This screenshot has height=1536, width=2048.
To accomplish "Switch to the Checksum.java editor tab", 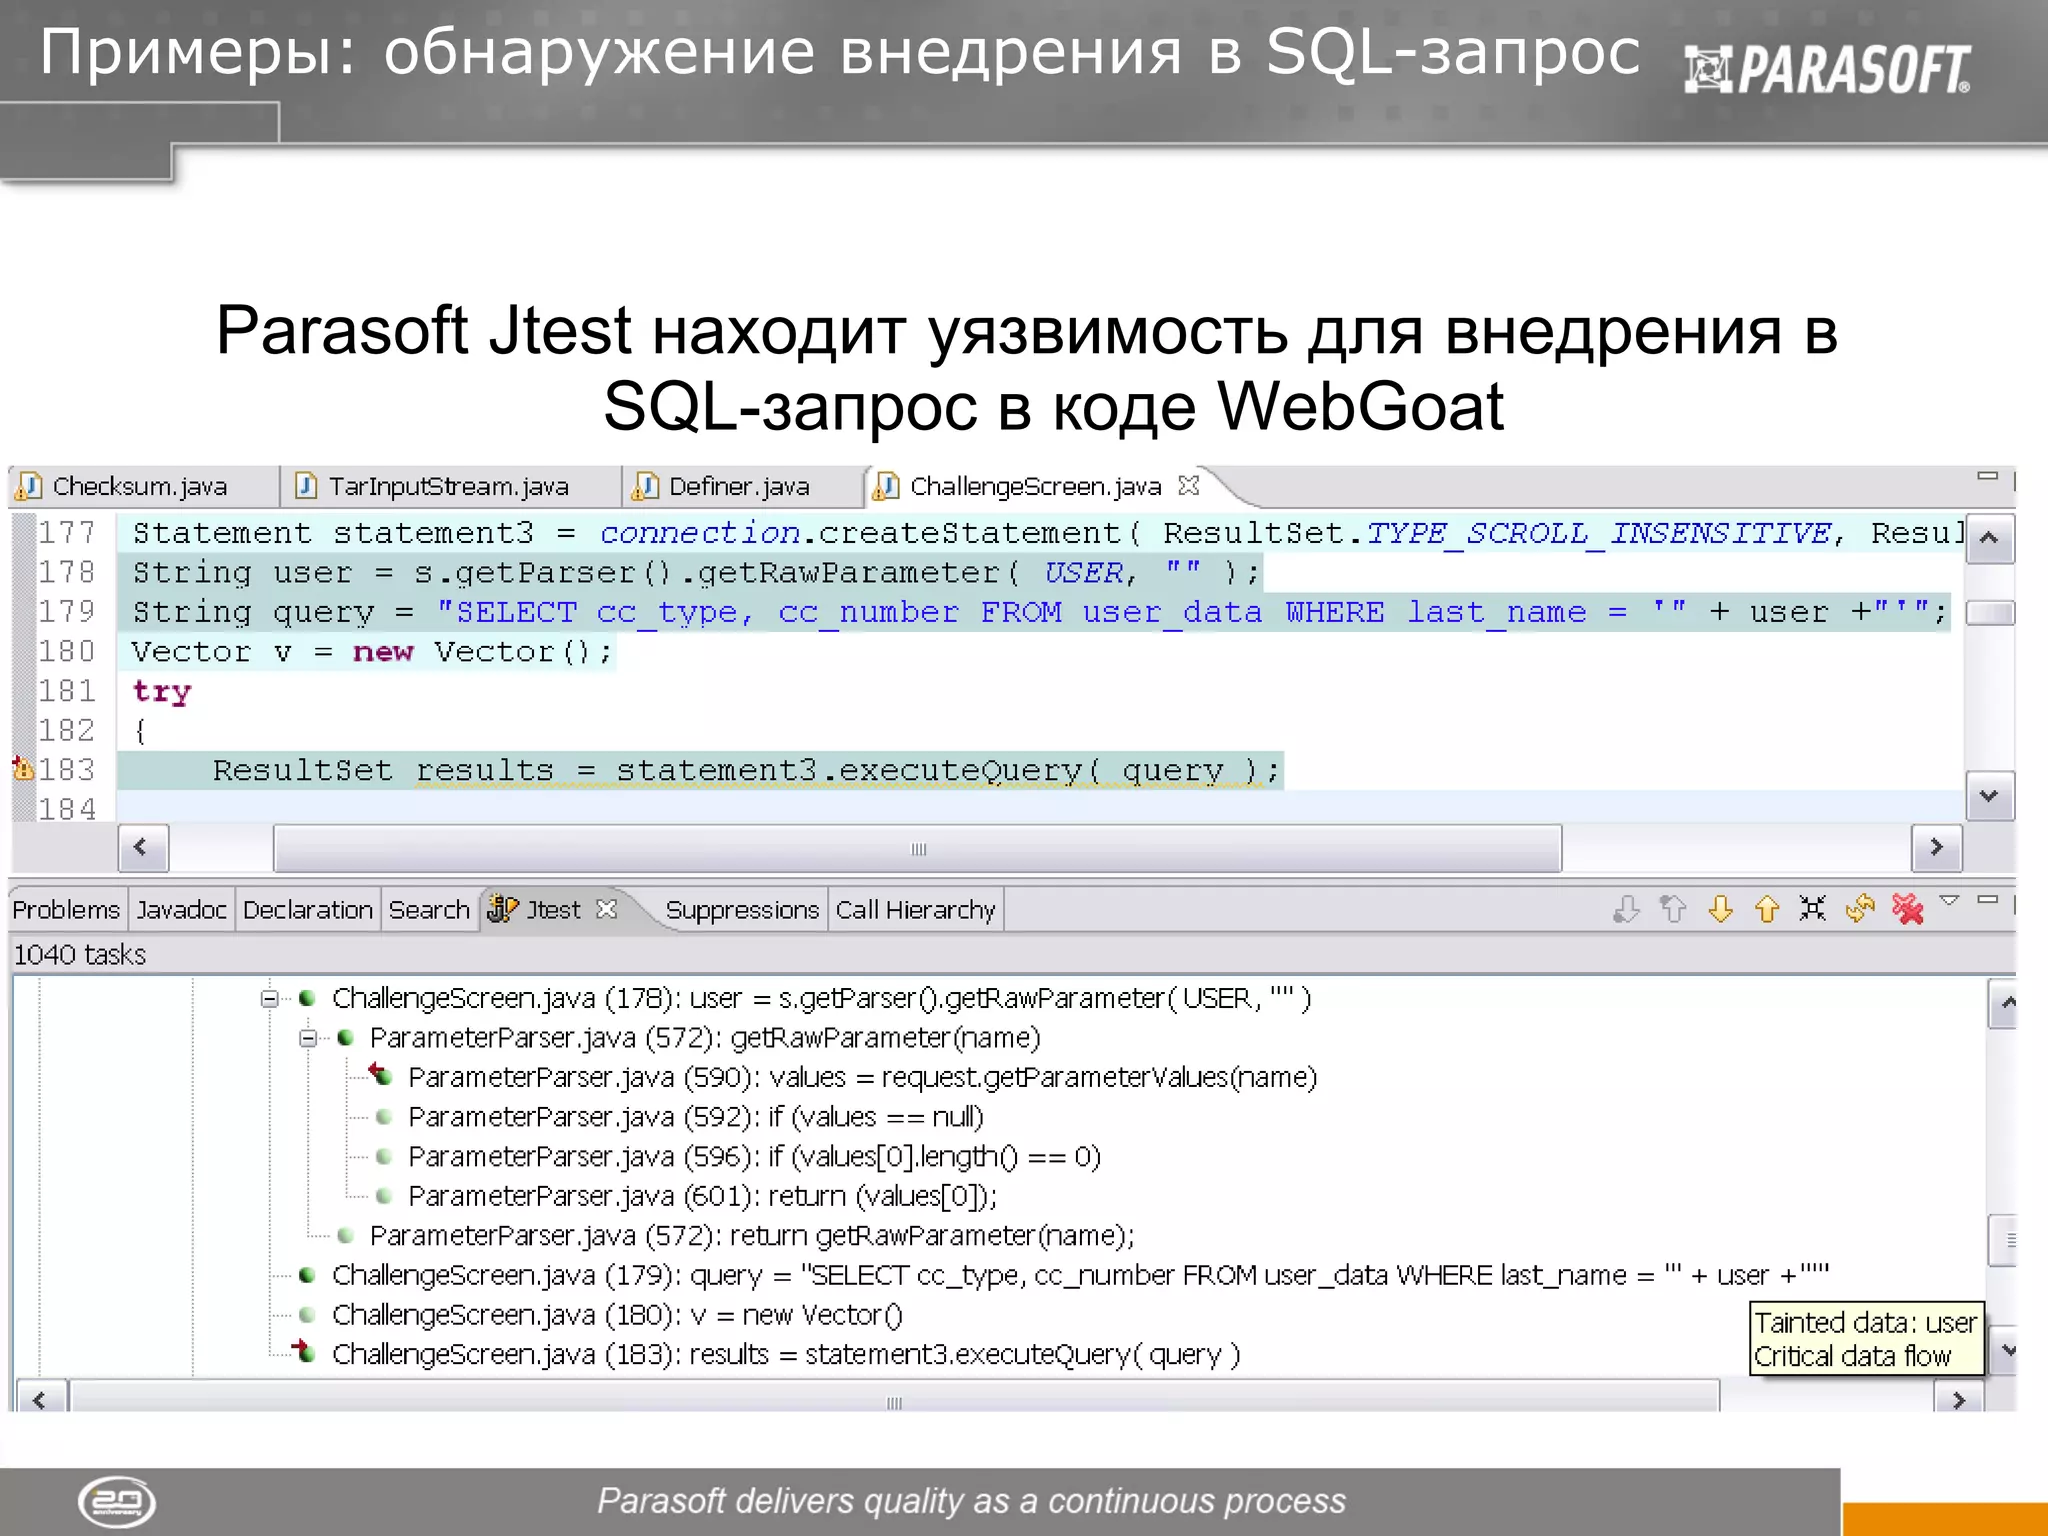I will pyautogui.click(x=140, y=487).
